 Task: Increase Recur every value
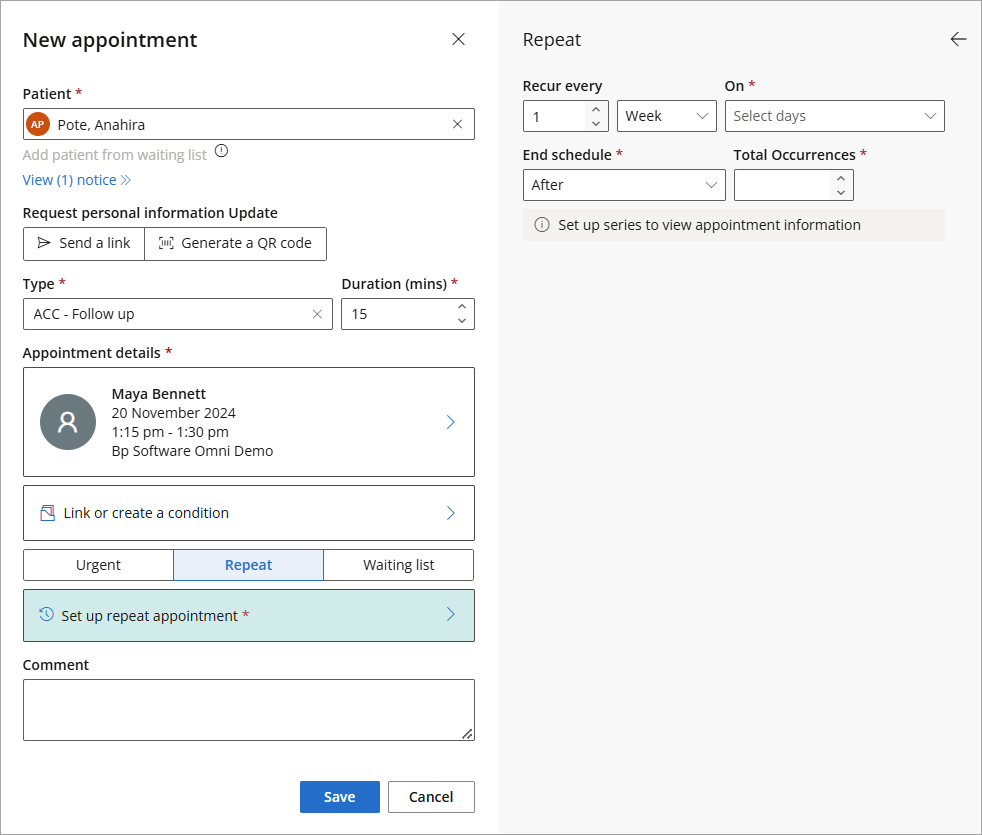pos(596,110)
